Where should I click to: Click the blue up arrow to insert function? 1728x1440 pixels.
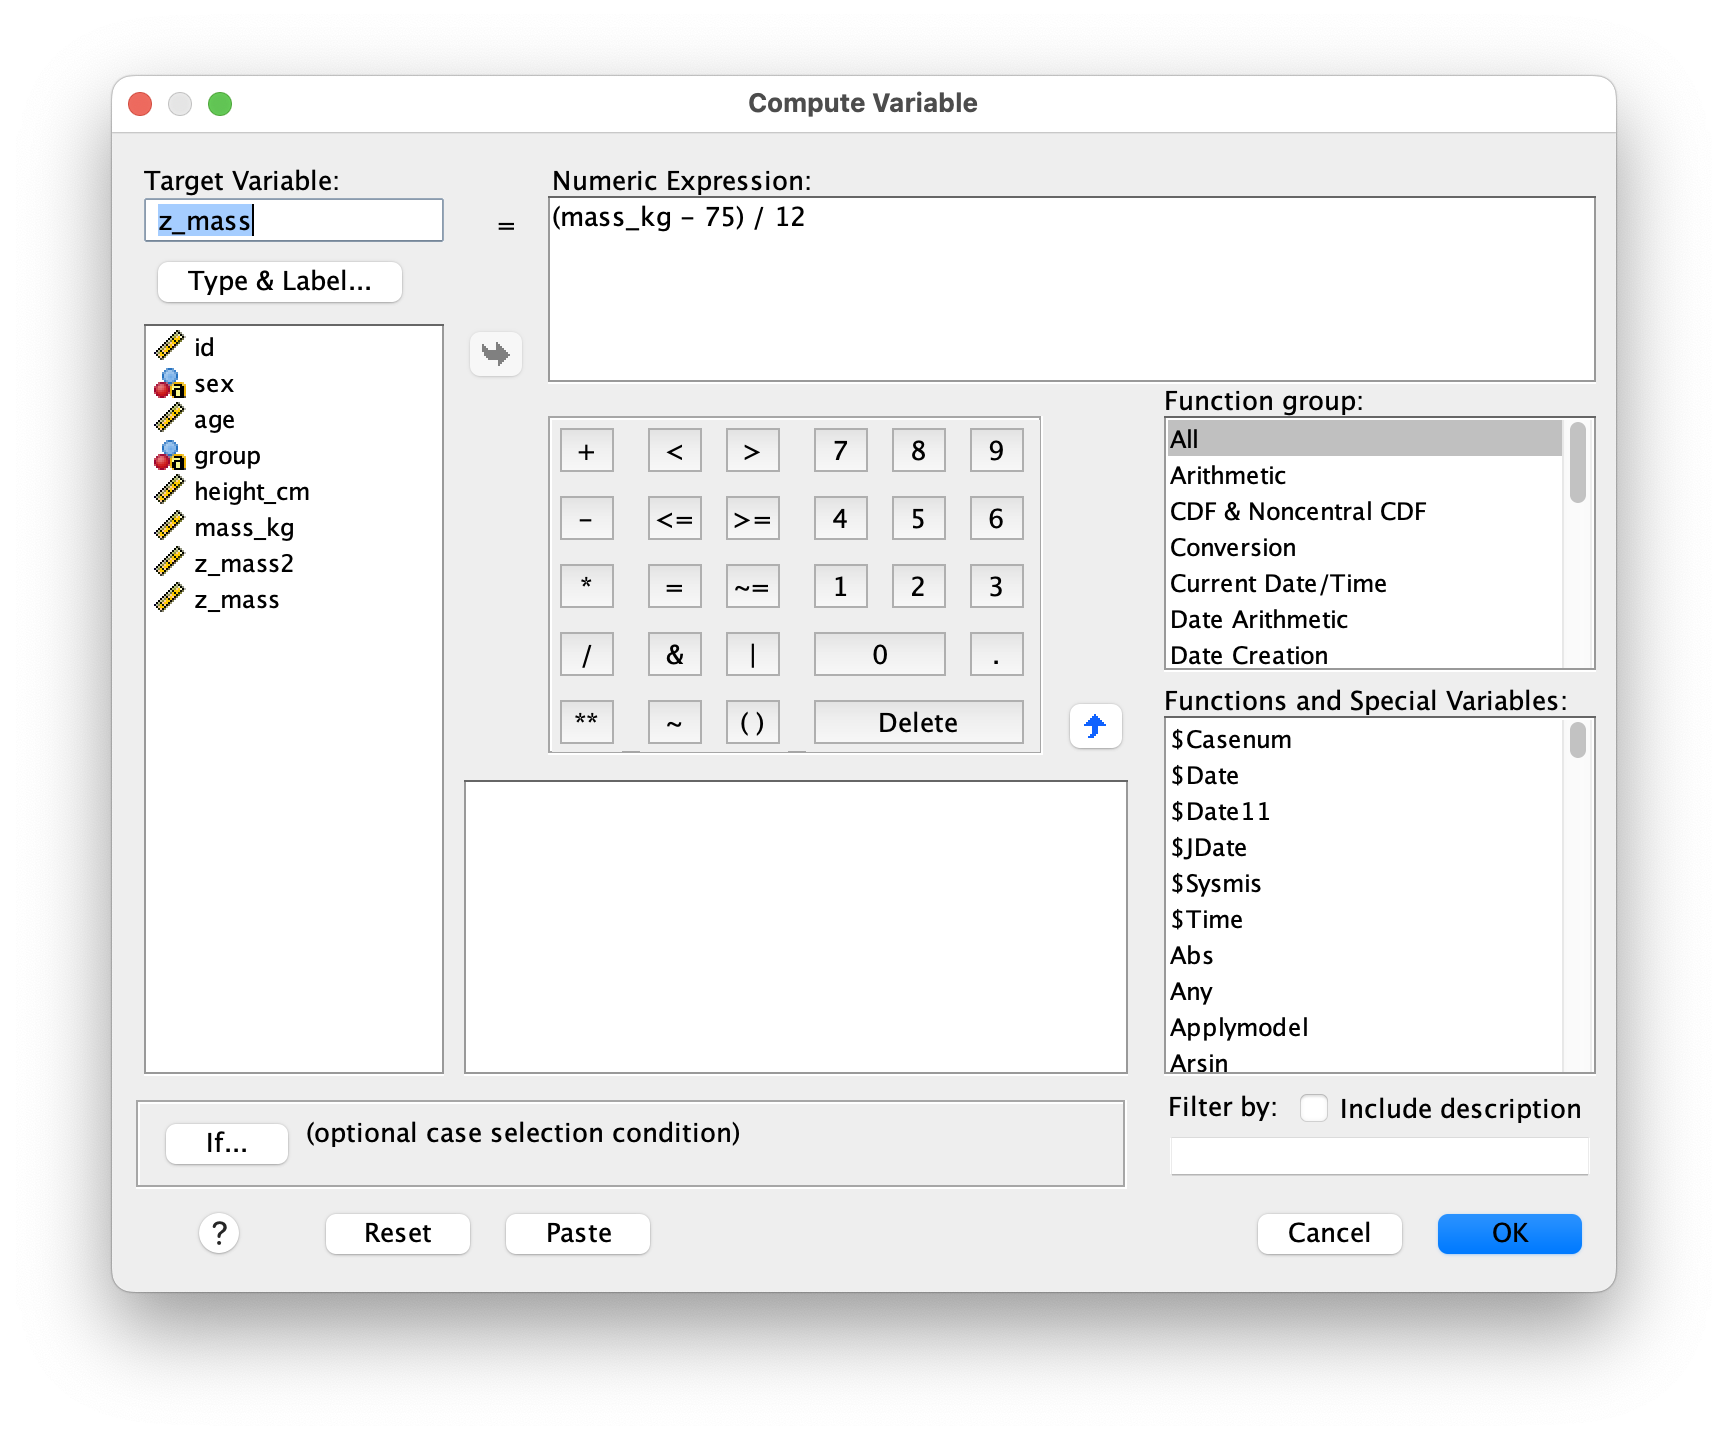click(1095, 726)
